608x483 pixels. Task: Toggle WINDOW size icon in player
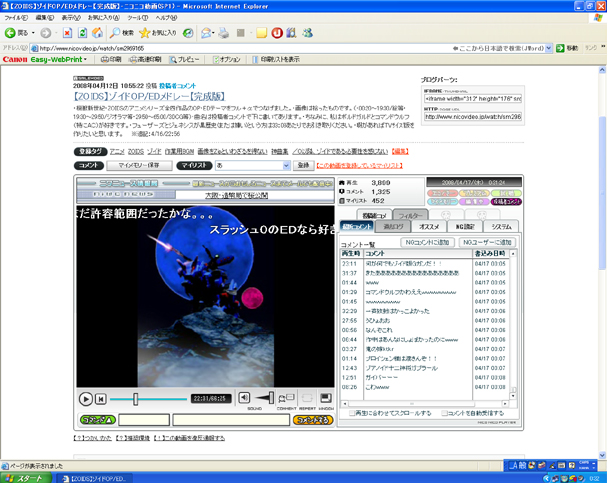tap(326, 398)
